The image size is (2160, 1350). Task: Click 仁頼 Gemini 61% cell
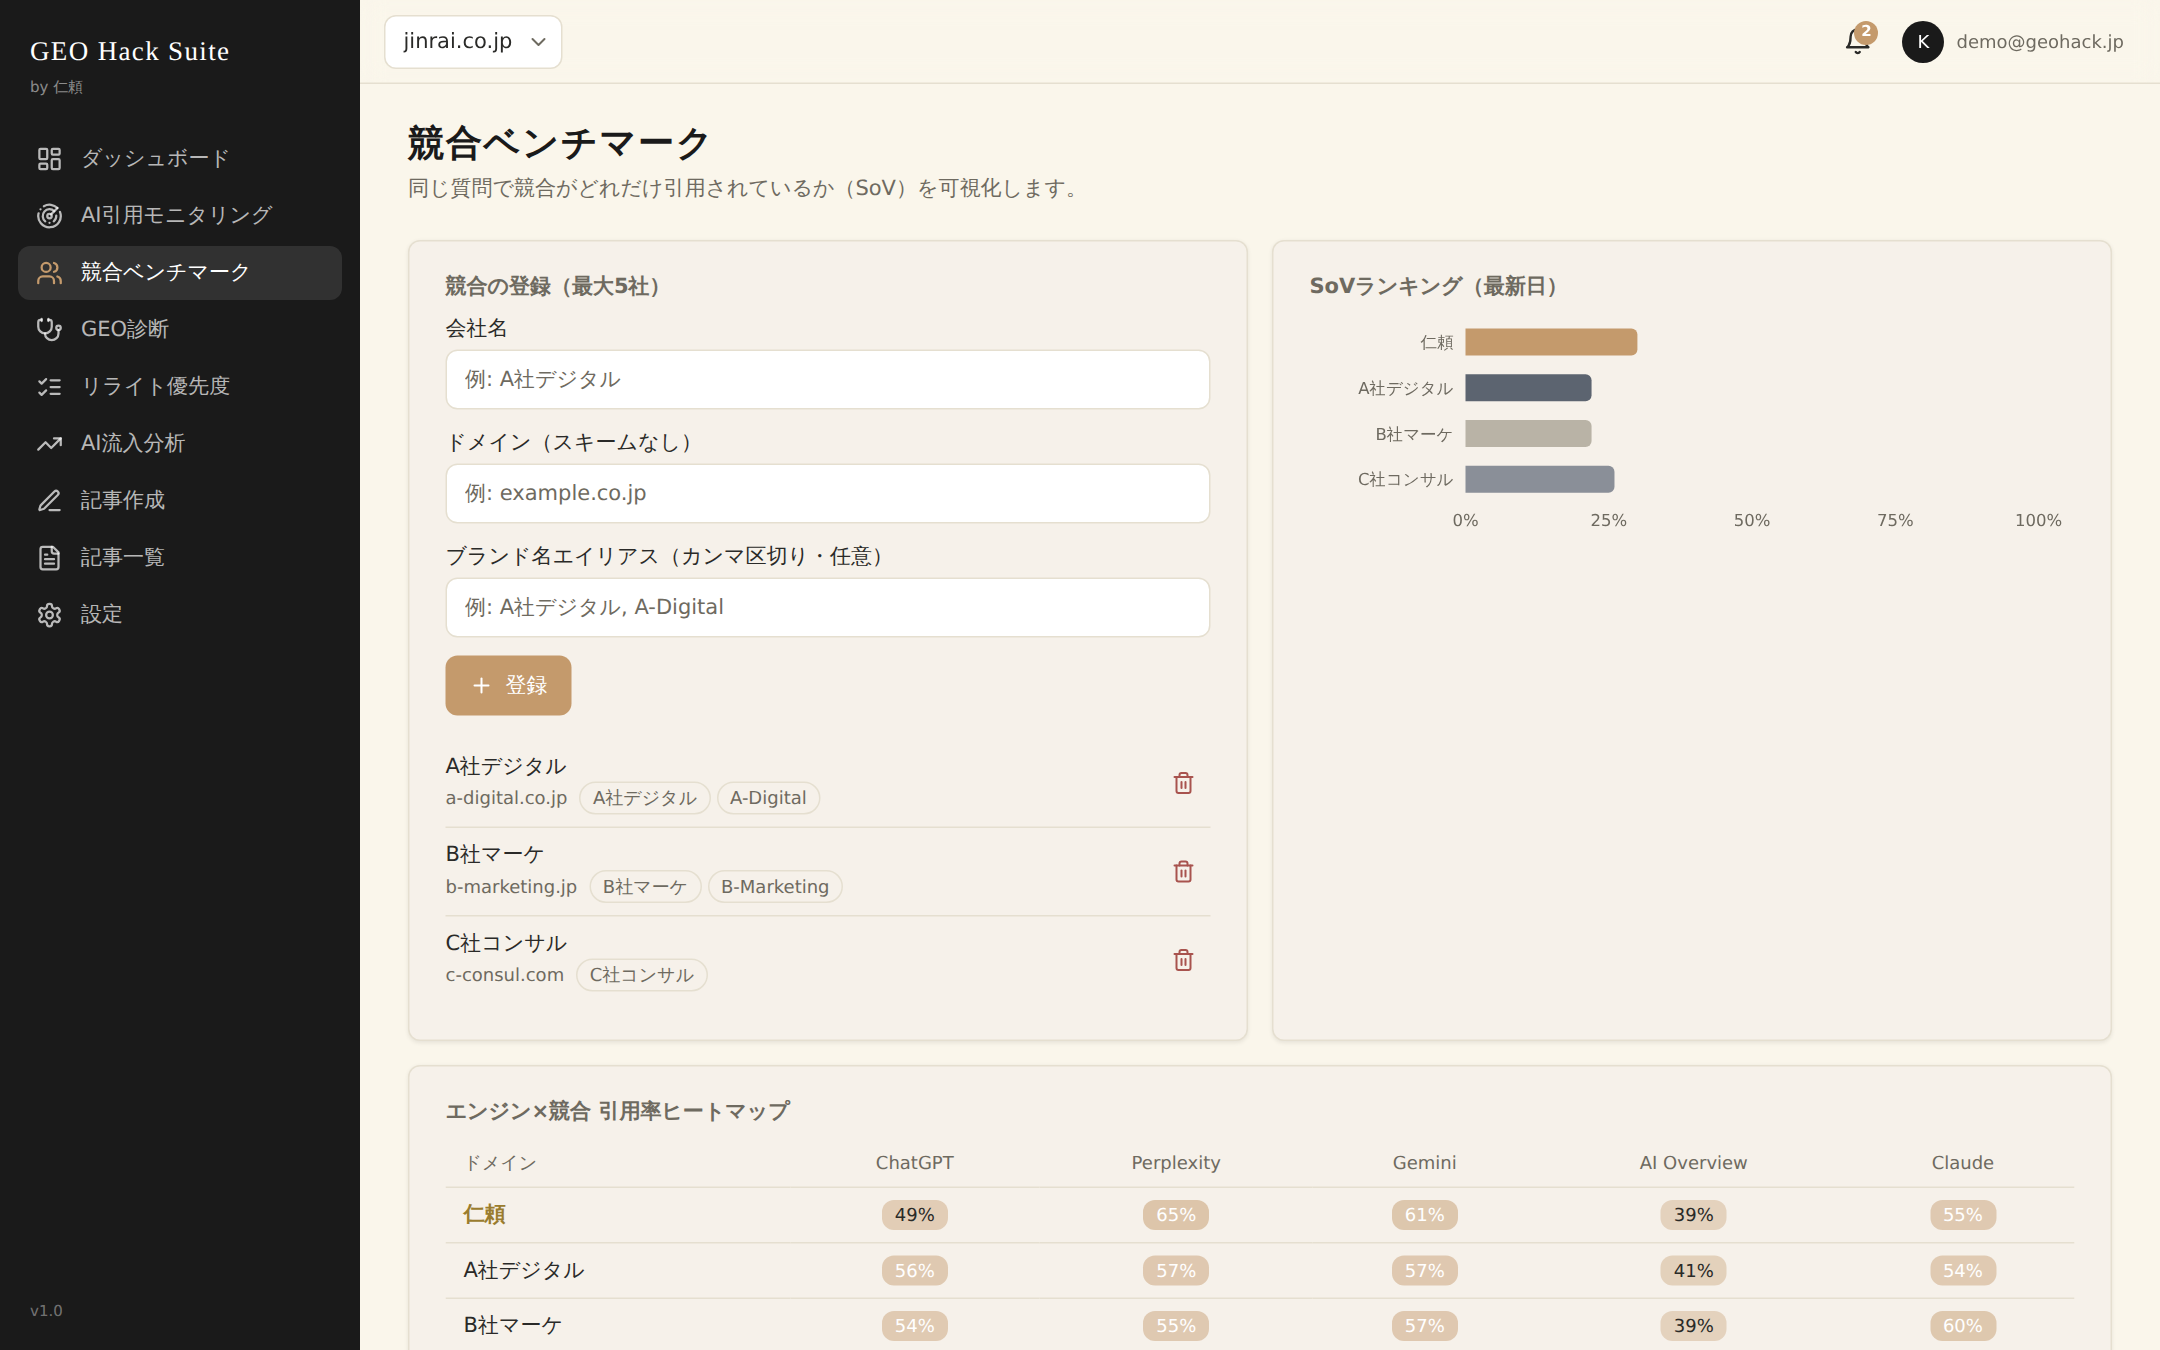1424,1215
